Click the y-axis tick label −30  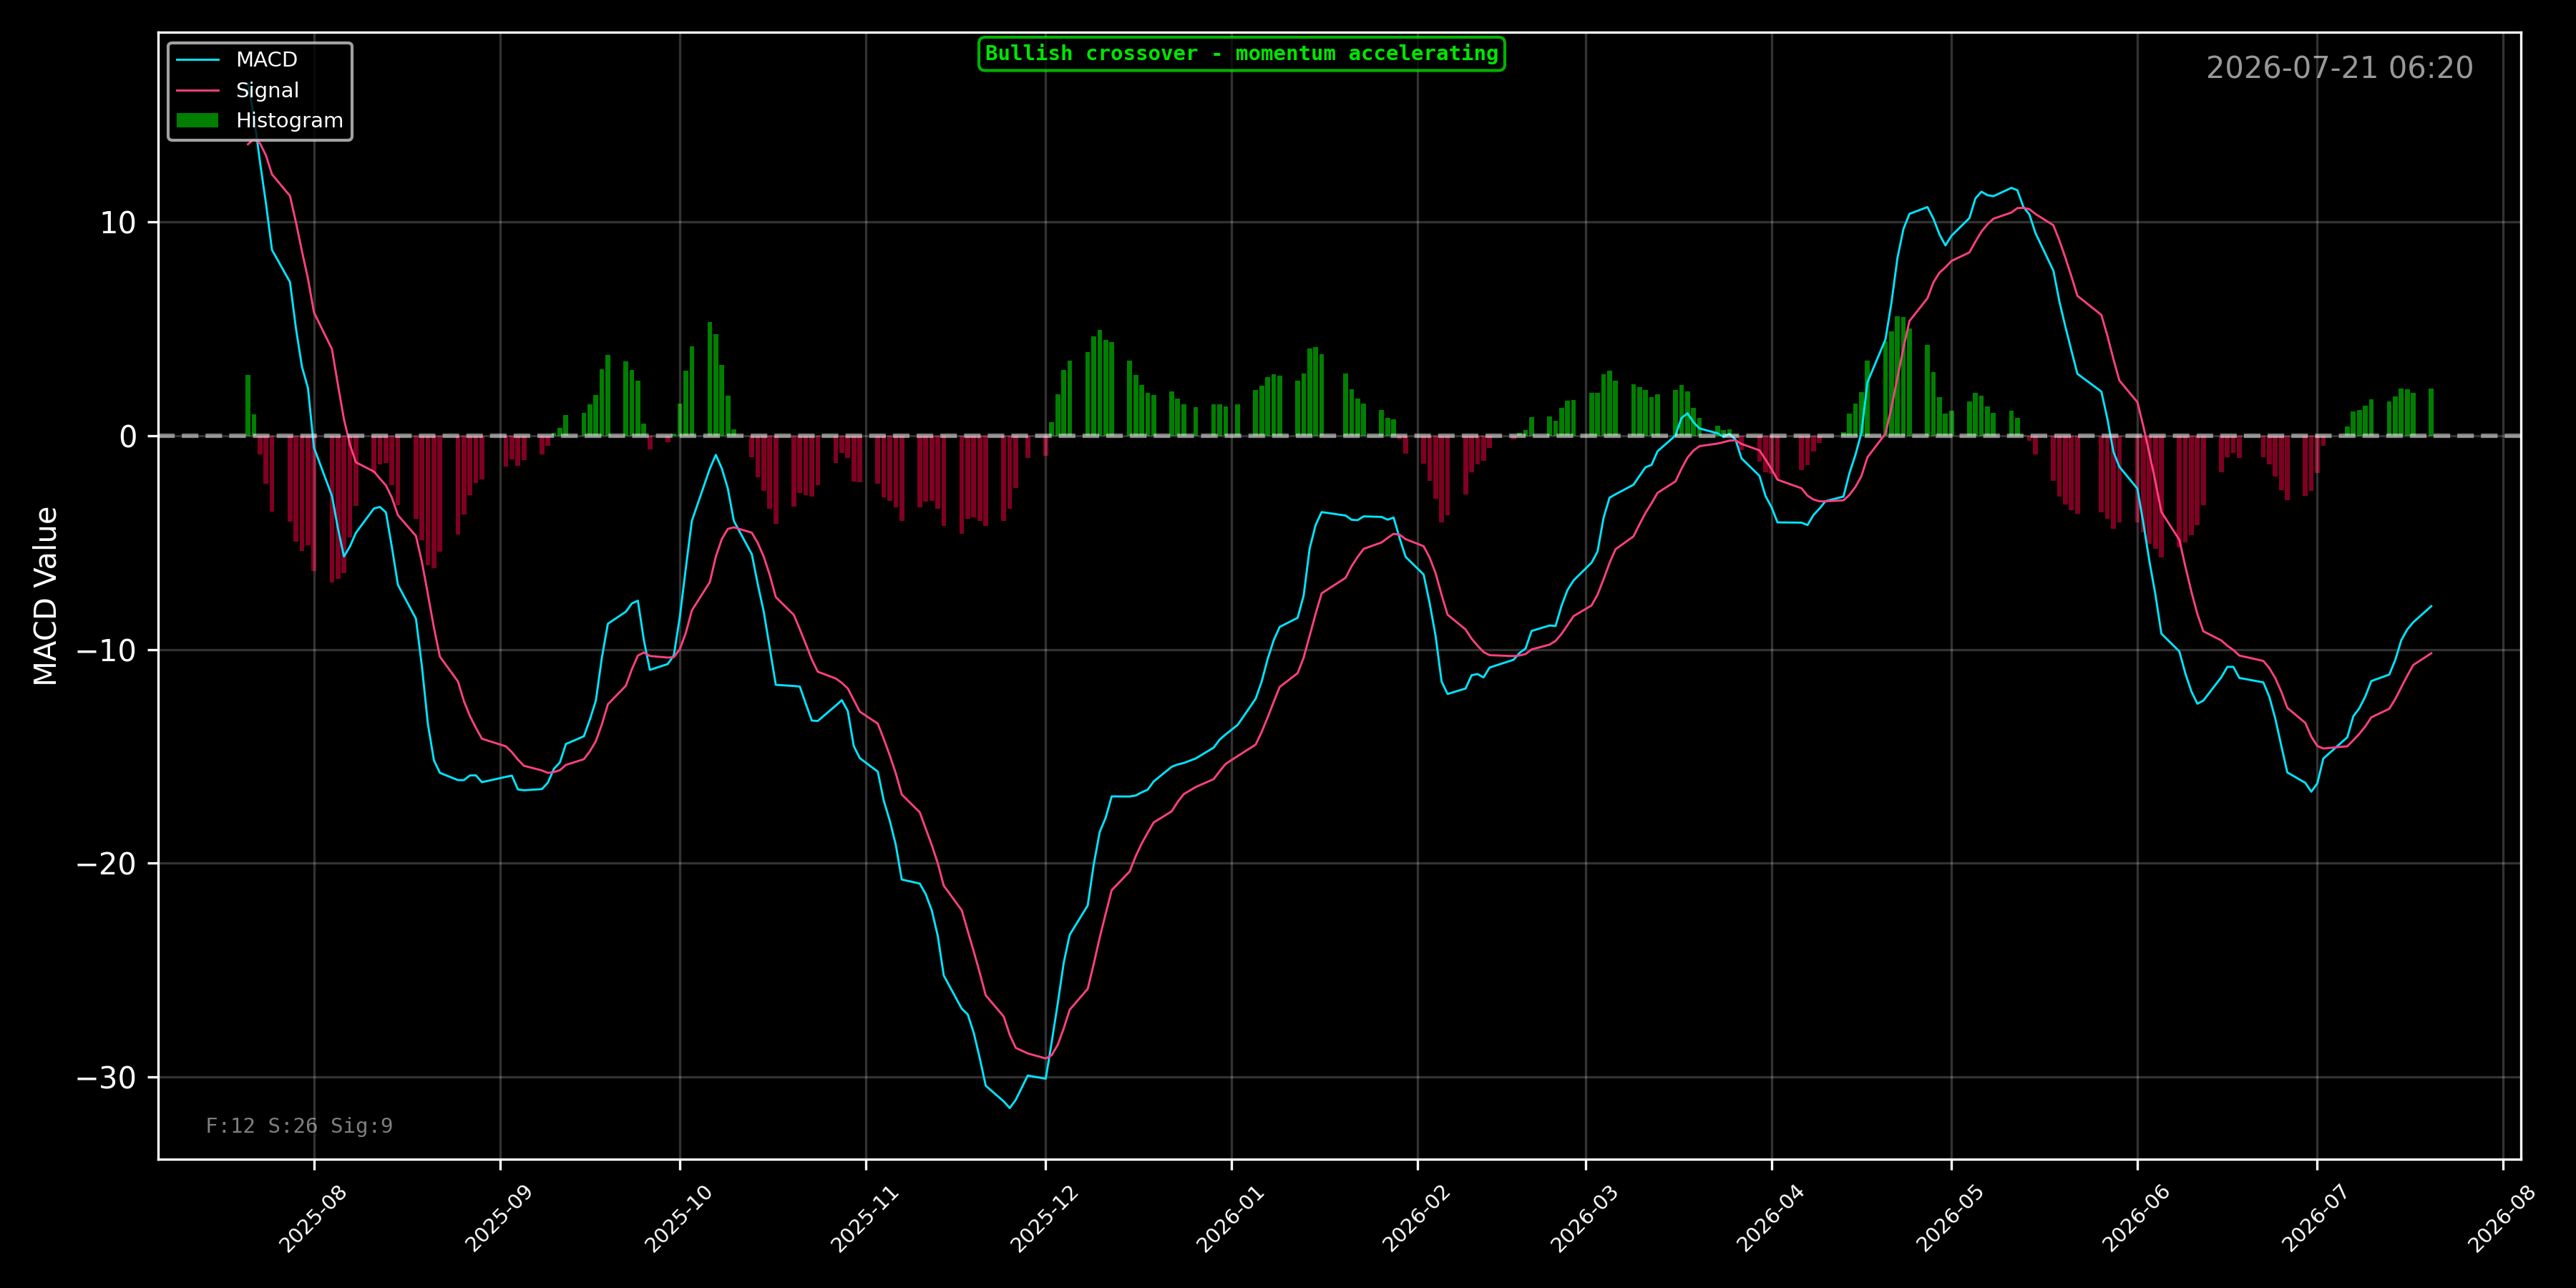pyautogui.click(x=106, y=1078)
